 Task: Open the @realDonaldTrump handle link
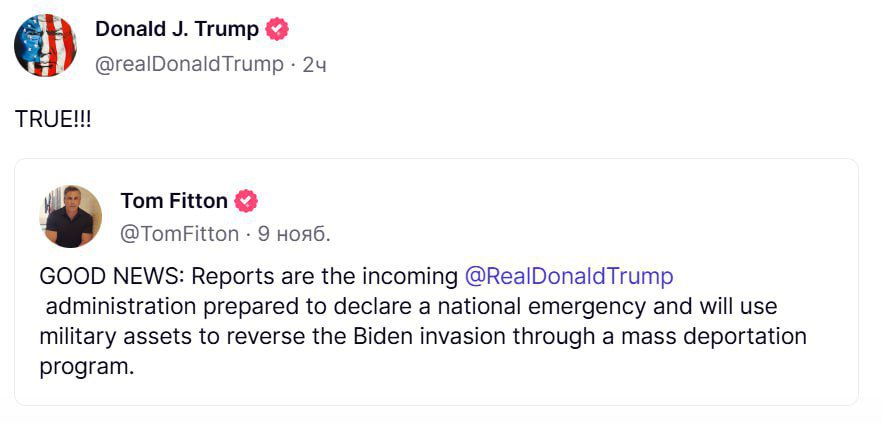pos(189,64)
